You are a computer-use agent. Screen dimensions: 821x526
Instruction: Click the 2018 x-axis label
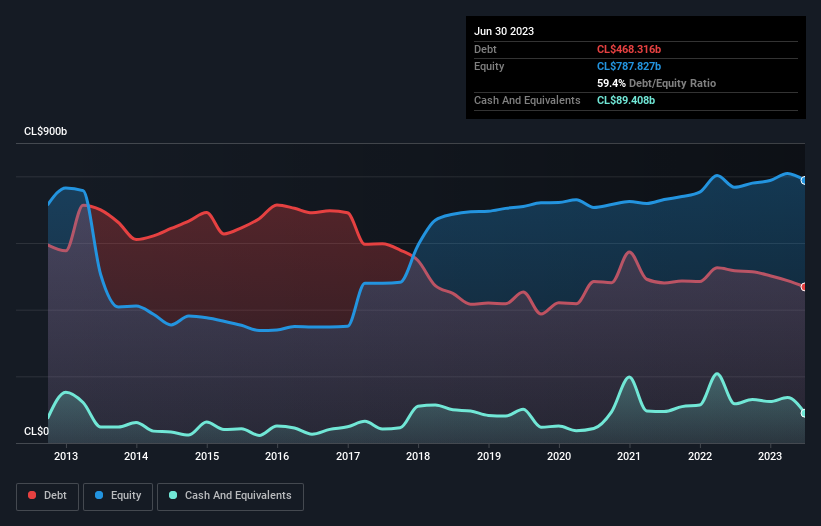[418, 456]
